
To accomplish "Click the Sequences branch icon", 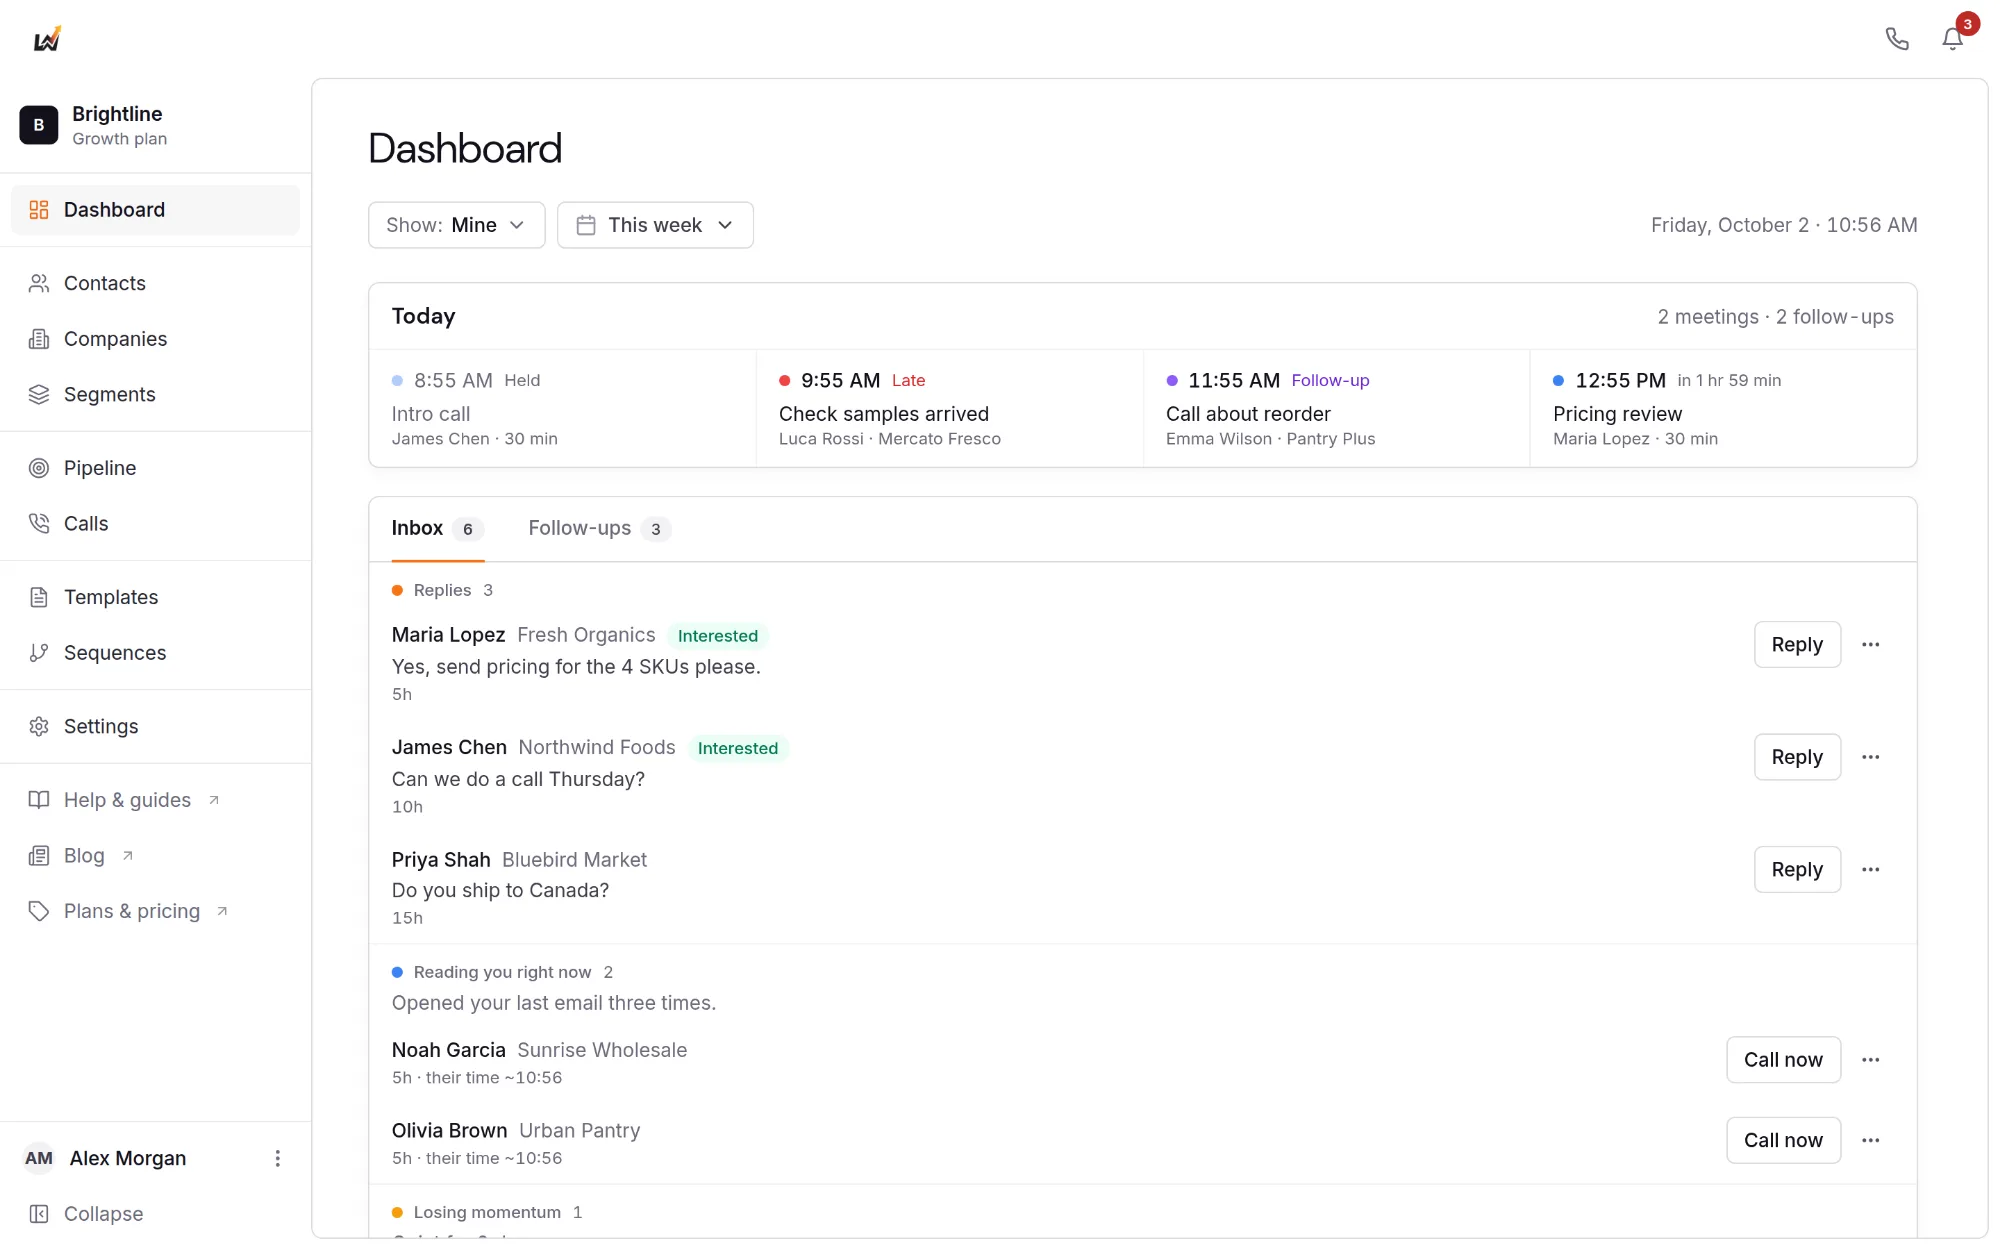I will (39, 653).
